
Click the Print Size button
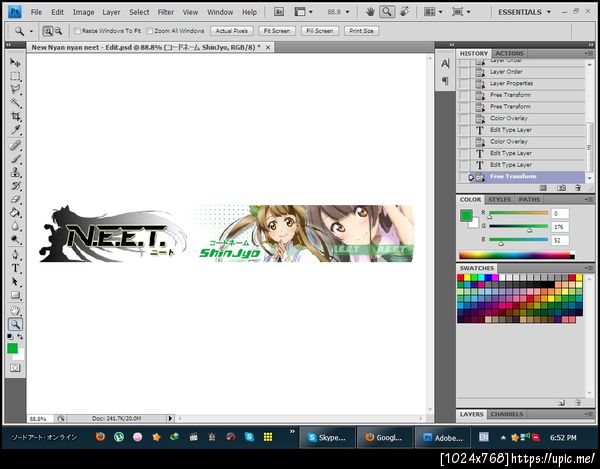[361, 31]
